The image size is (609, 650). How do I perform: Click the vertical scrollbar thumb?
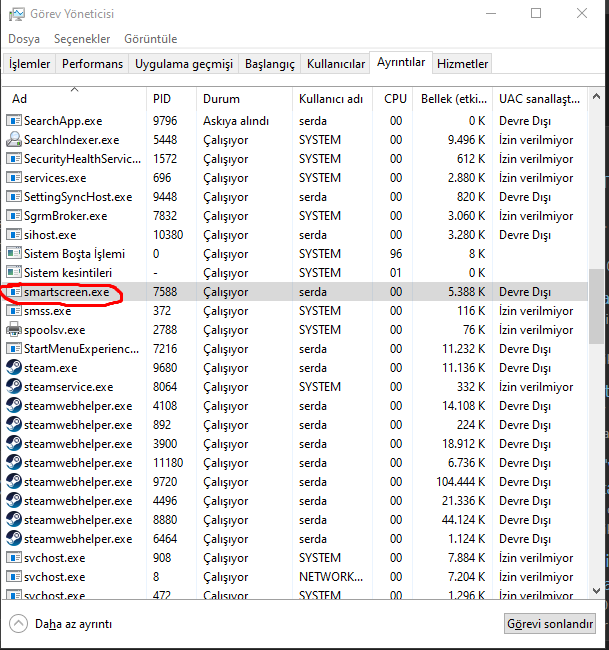[x=596, y=306]
